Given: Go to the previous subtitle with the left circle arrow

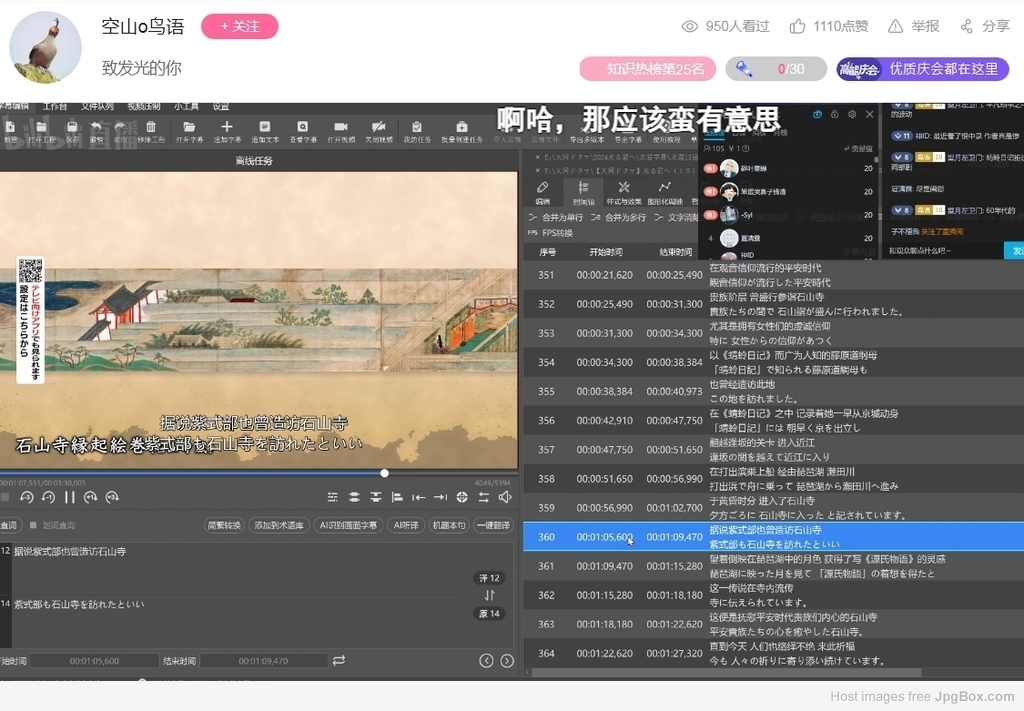Looking at the screenshot, I should point(486,661).
